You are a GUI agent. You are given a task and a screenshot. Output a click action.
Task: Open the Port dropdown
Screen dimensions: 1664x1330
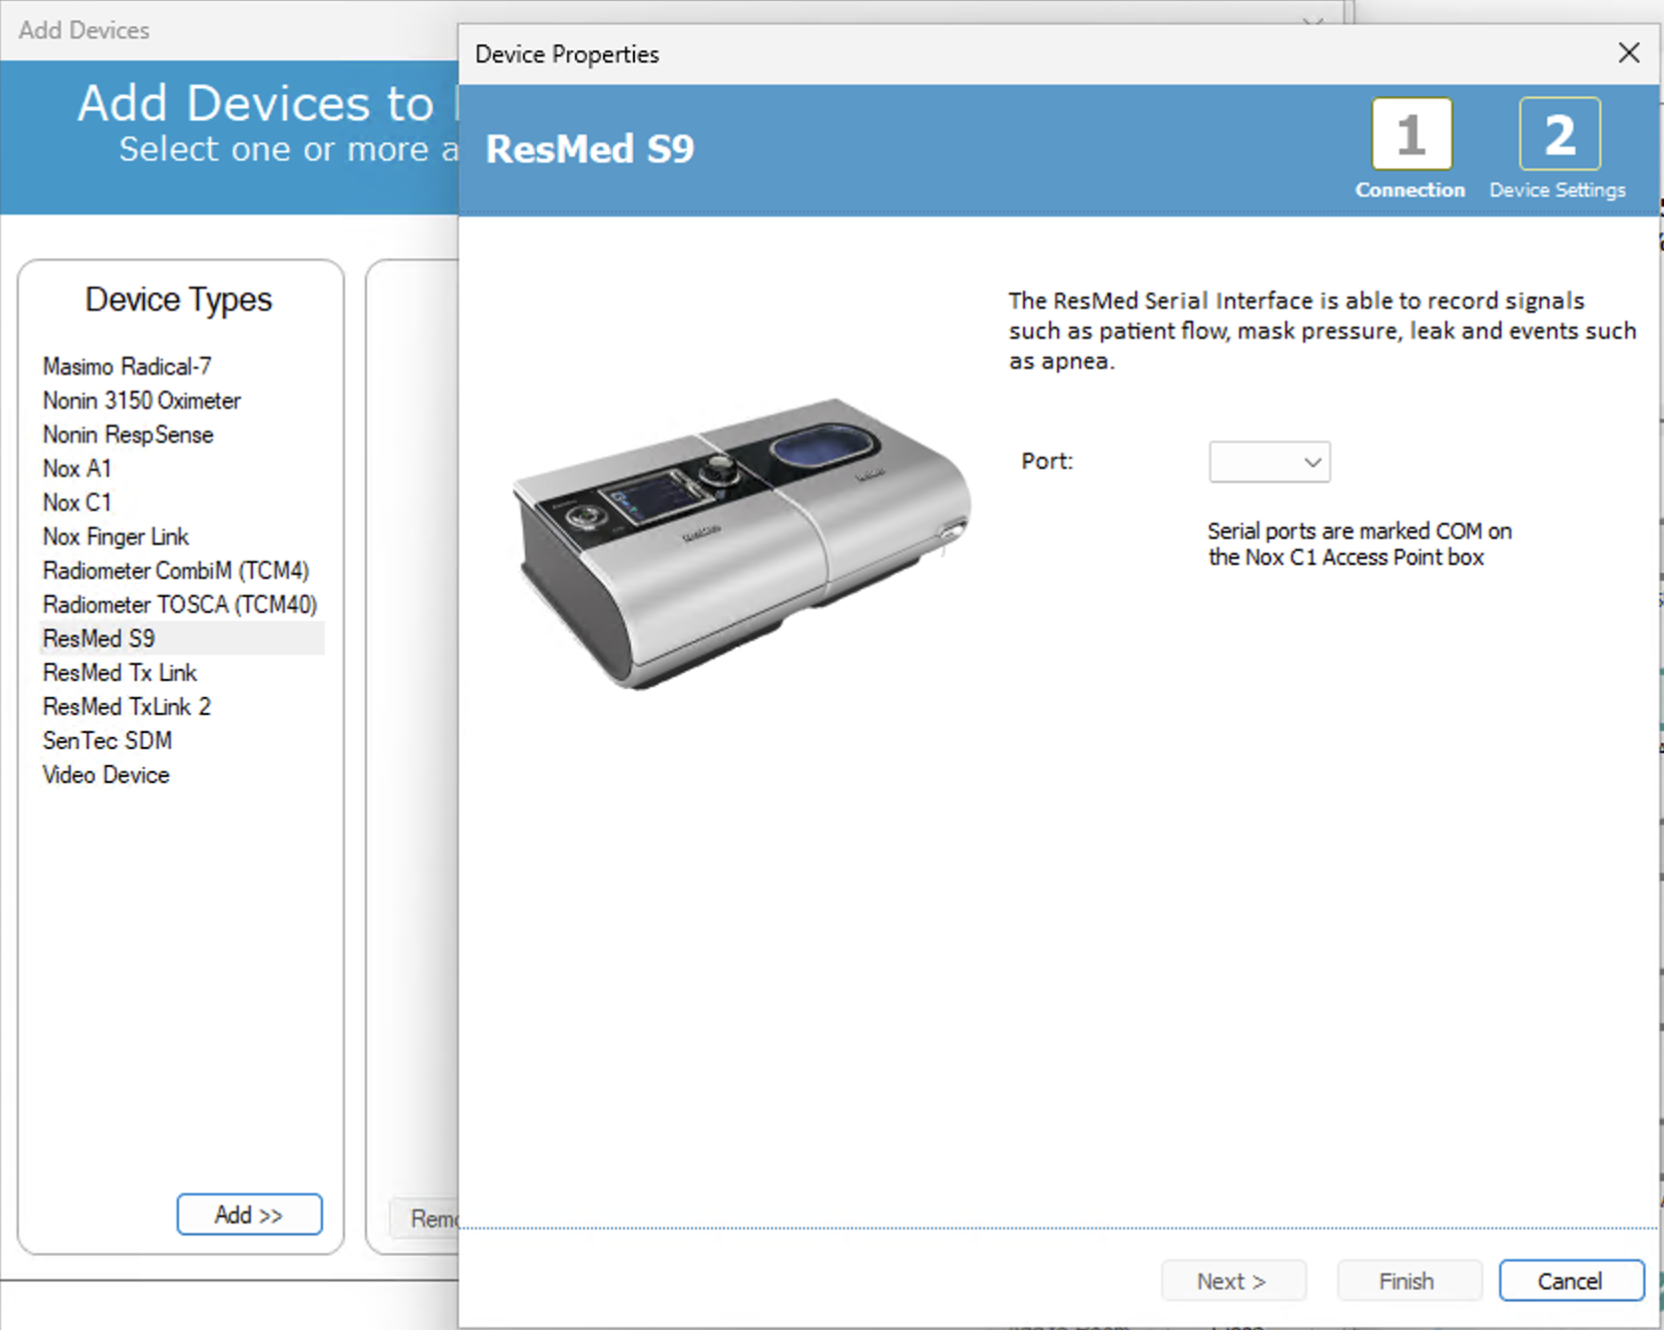click(1269, 462)
